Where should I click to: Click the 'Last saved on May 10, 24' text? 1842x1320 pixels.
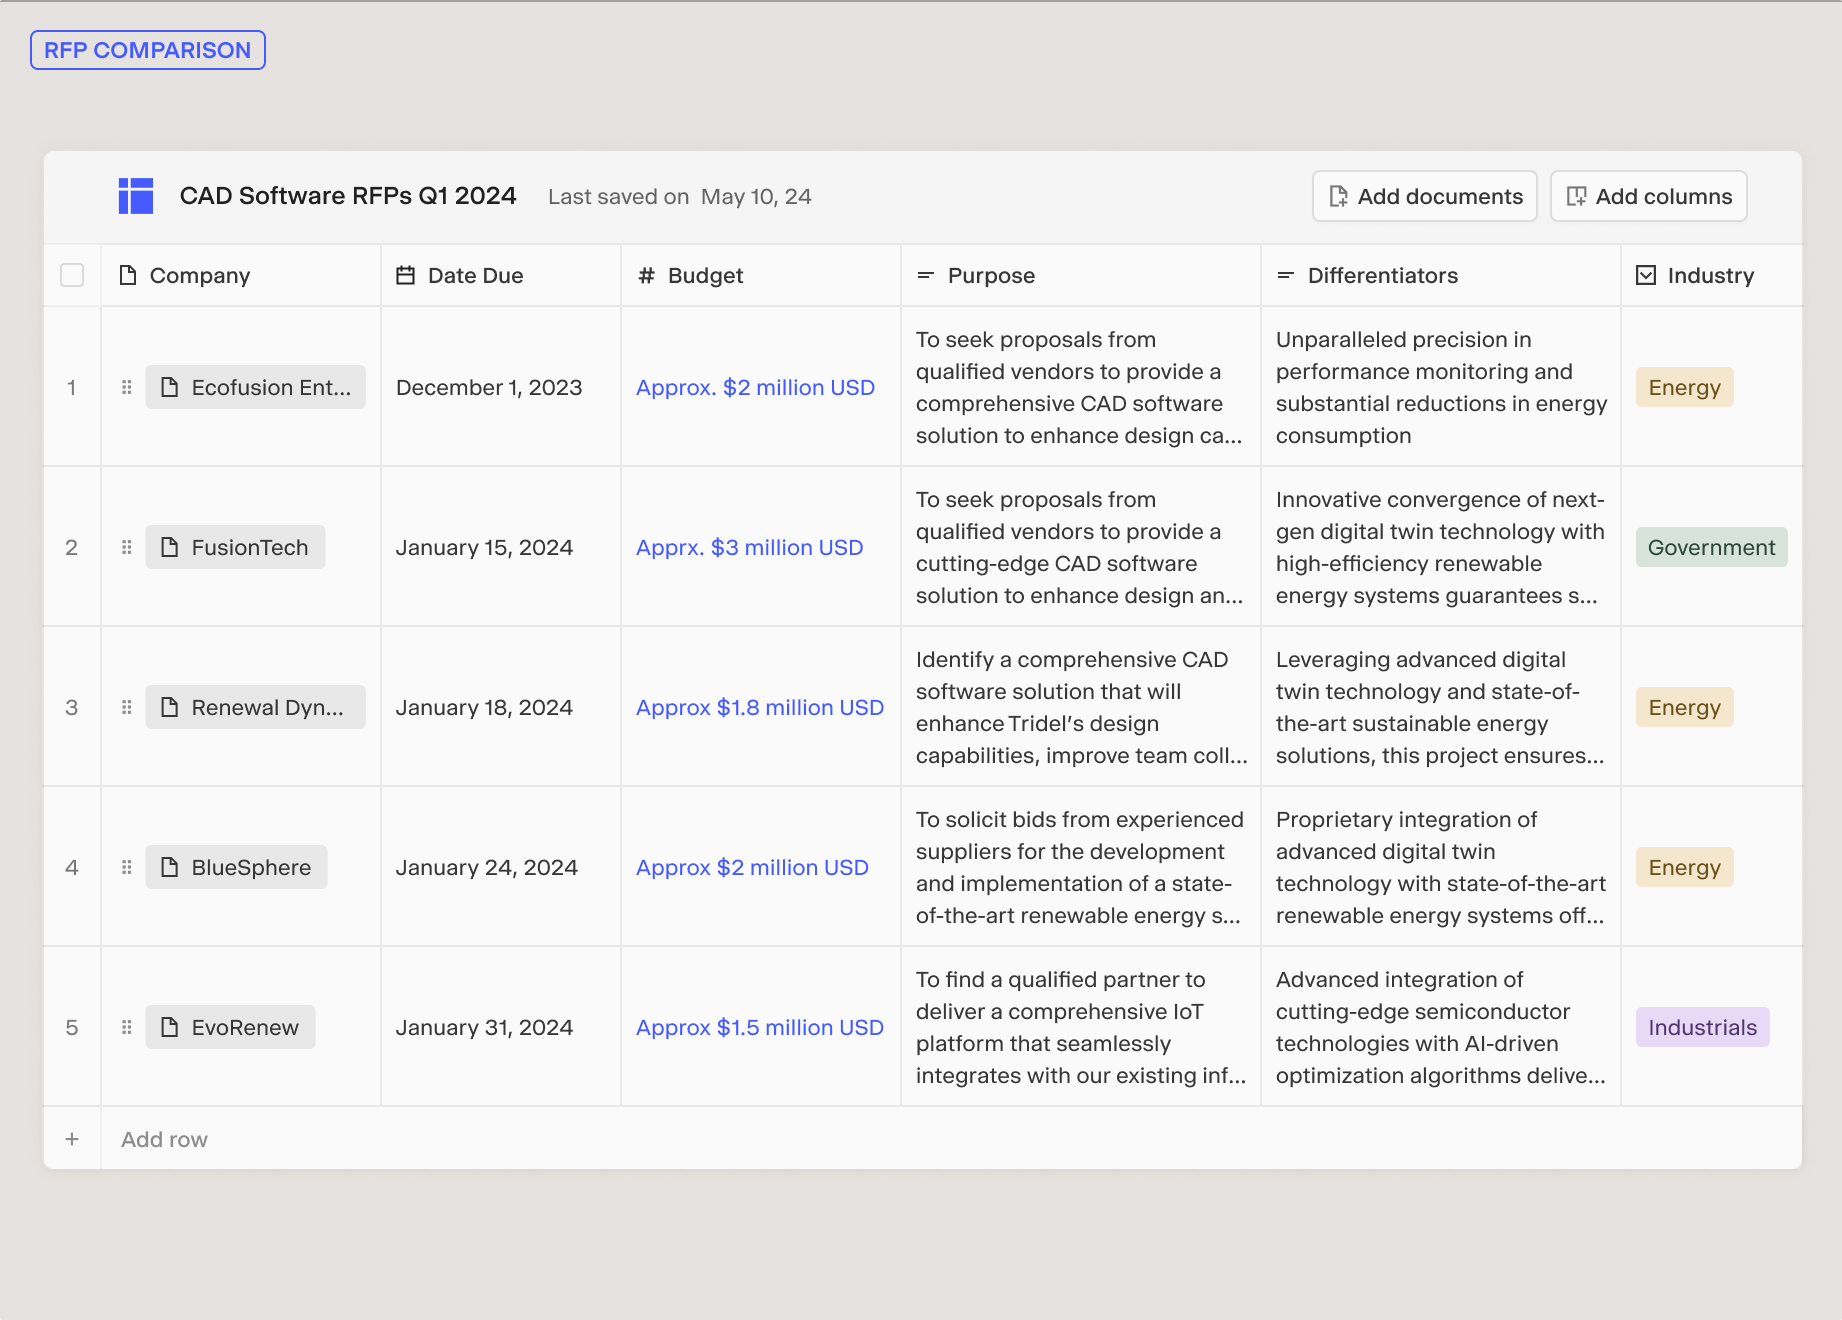[x=680, y=197]
